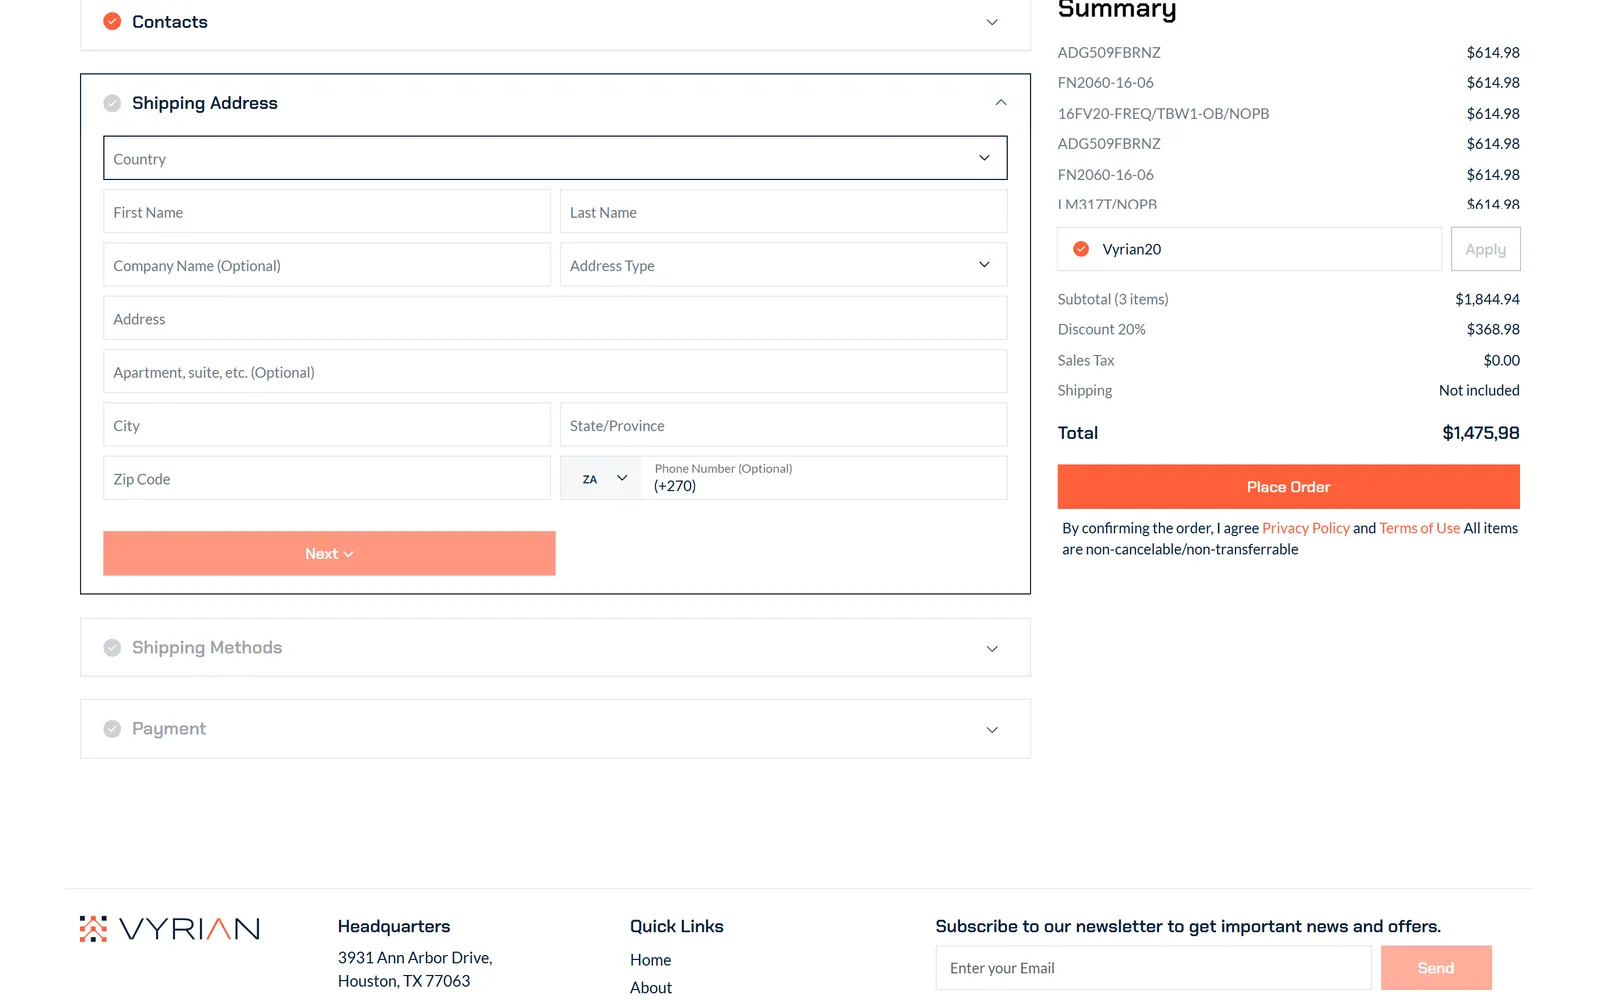Click the Apply coupon button

click(x=1485, y=249)
